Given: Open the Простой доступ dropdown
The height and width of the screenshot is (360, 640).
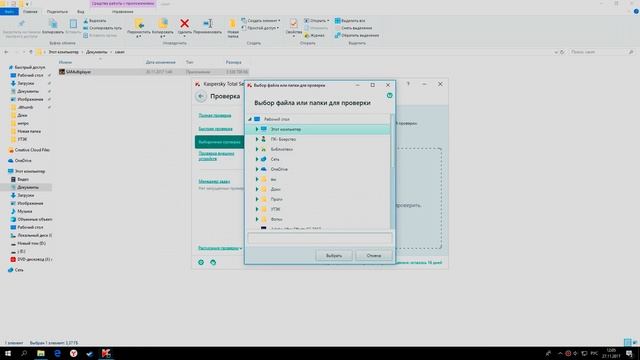Looking at the screenshot, I should [x=260, y=28].
